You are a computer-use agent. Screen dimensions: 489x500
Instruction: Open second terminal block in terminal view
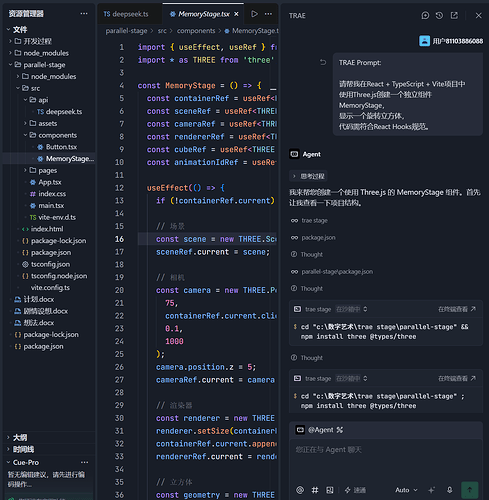coord(457,378)
